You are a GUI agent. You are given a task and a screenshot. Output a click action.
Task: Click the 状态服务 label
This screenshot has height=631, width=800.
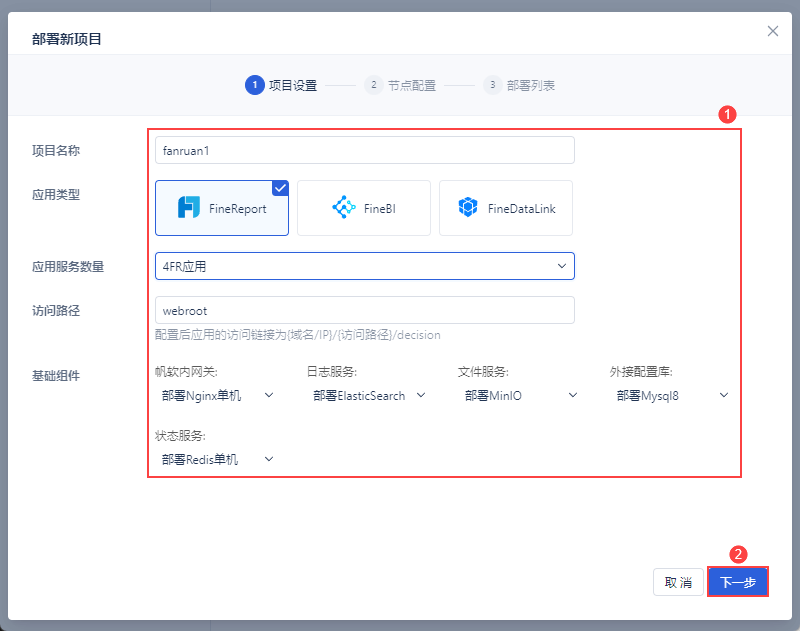[180, 436]
